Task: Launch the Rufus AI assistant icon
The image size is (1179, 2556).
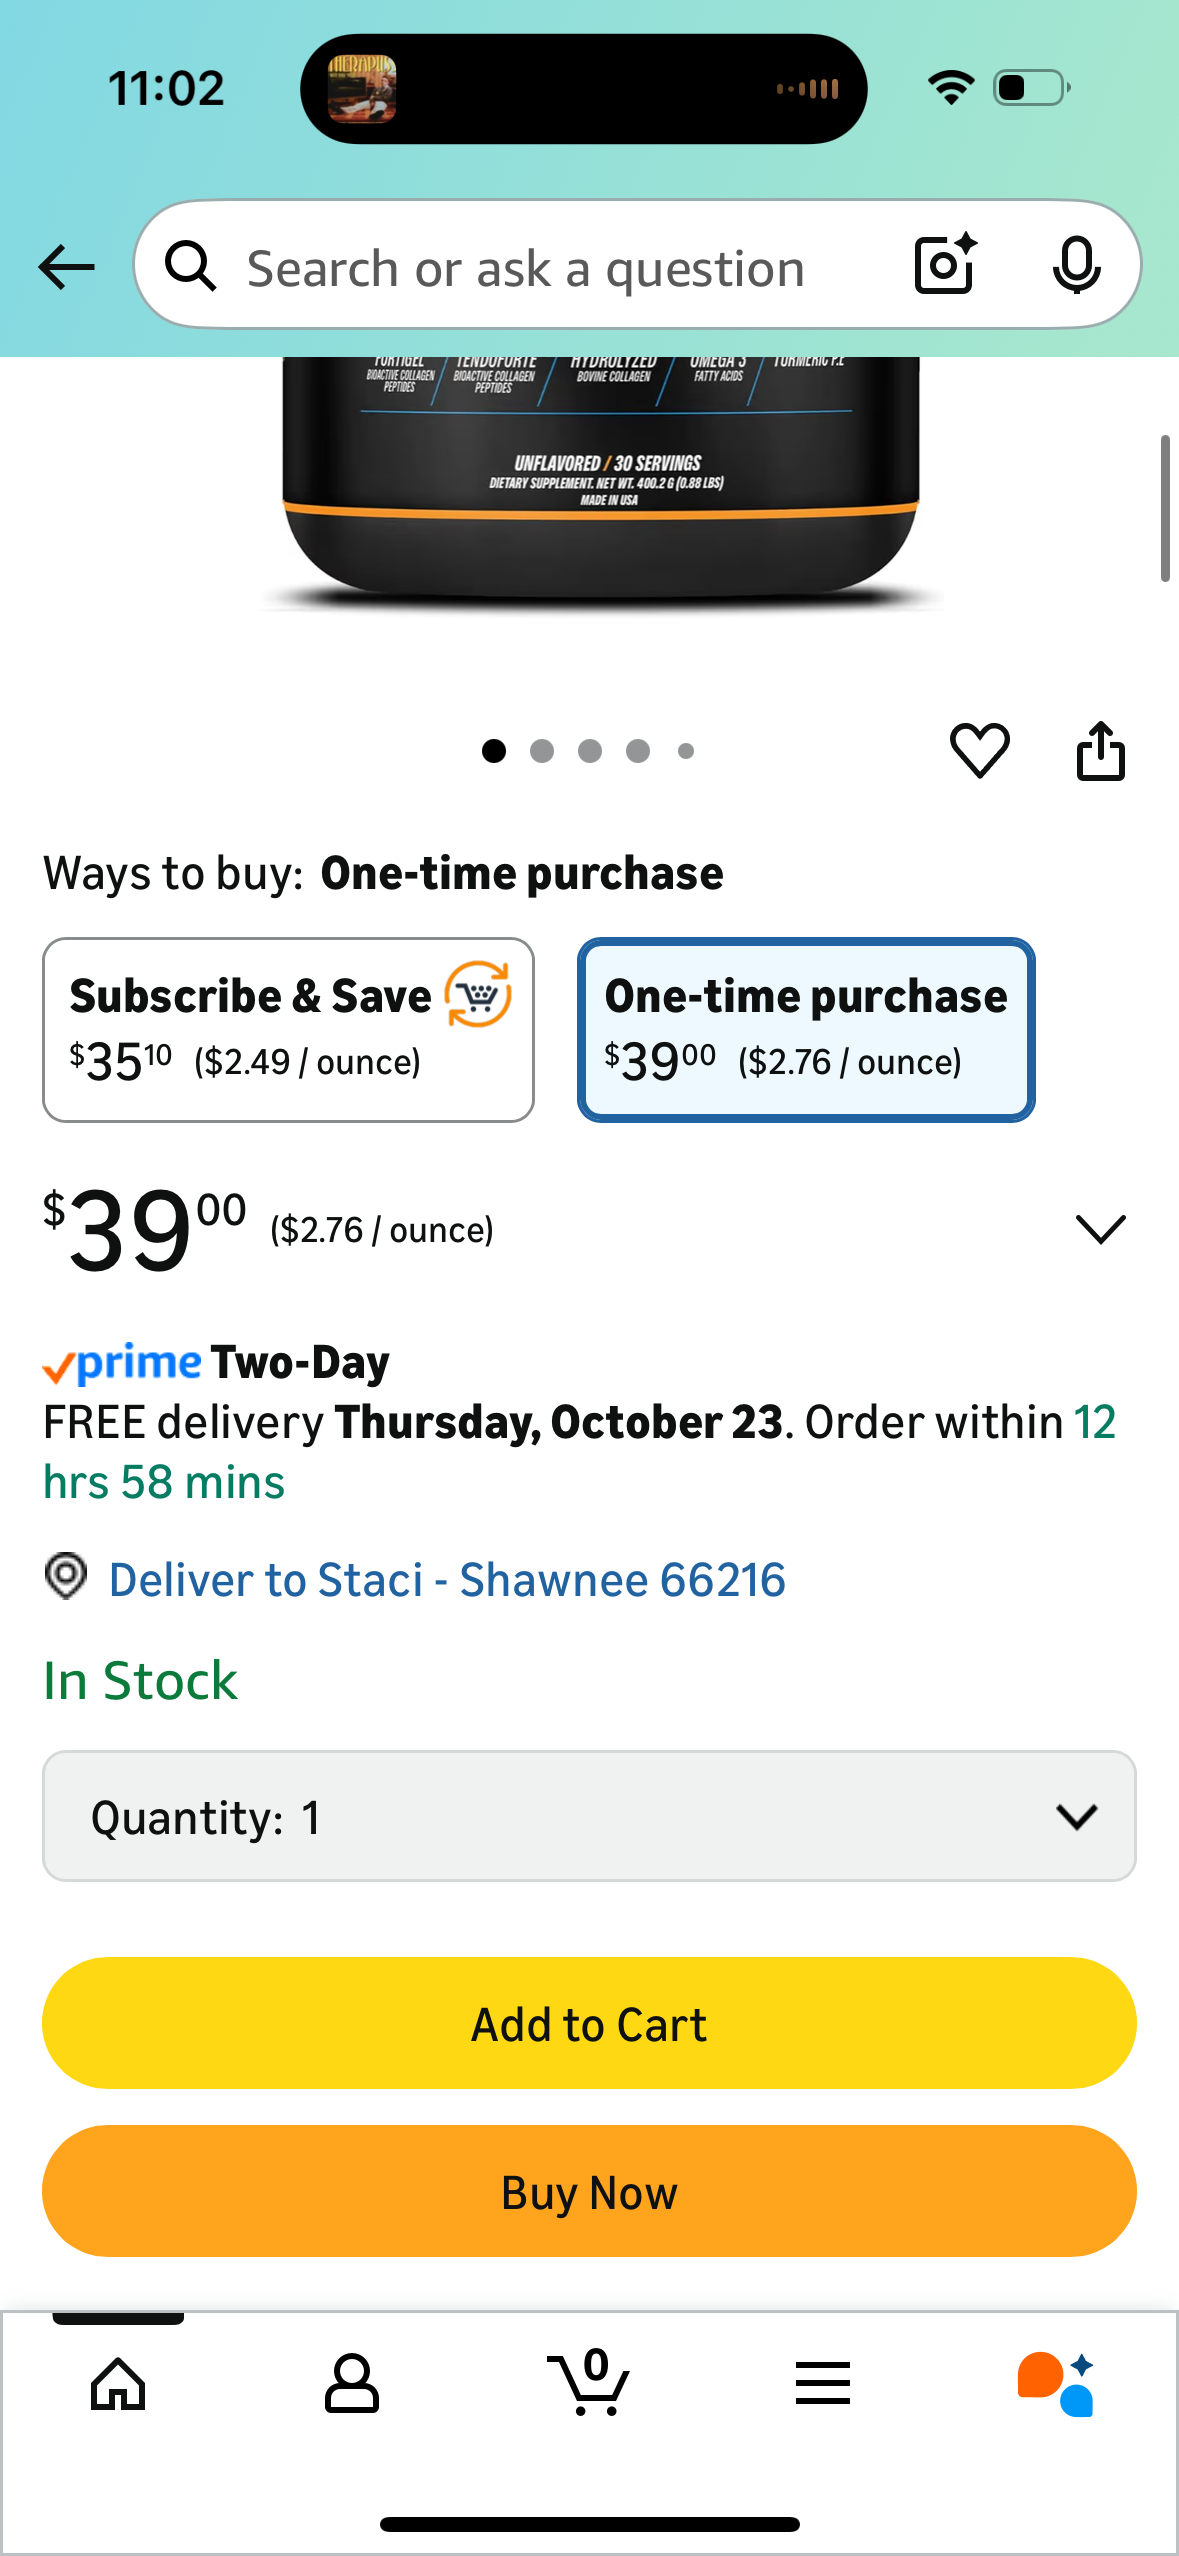Action: click(1056, 2384)
